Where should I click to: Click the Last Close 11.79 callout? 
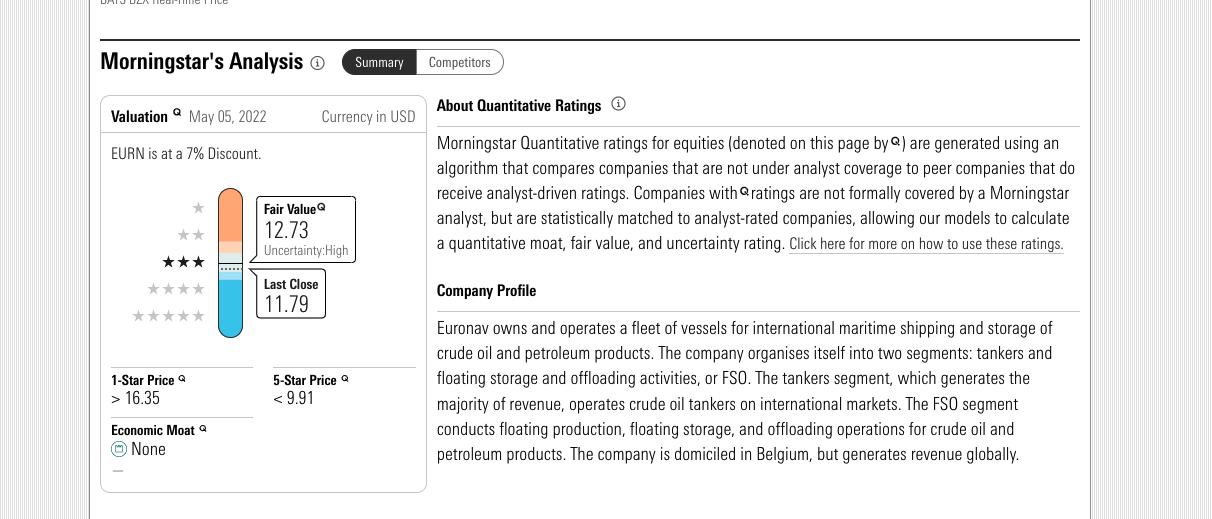coord(291,296)
